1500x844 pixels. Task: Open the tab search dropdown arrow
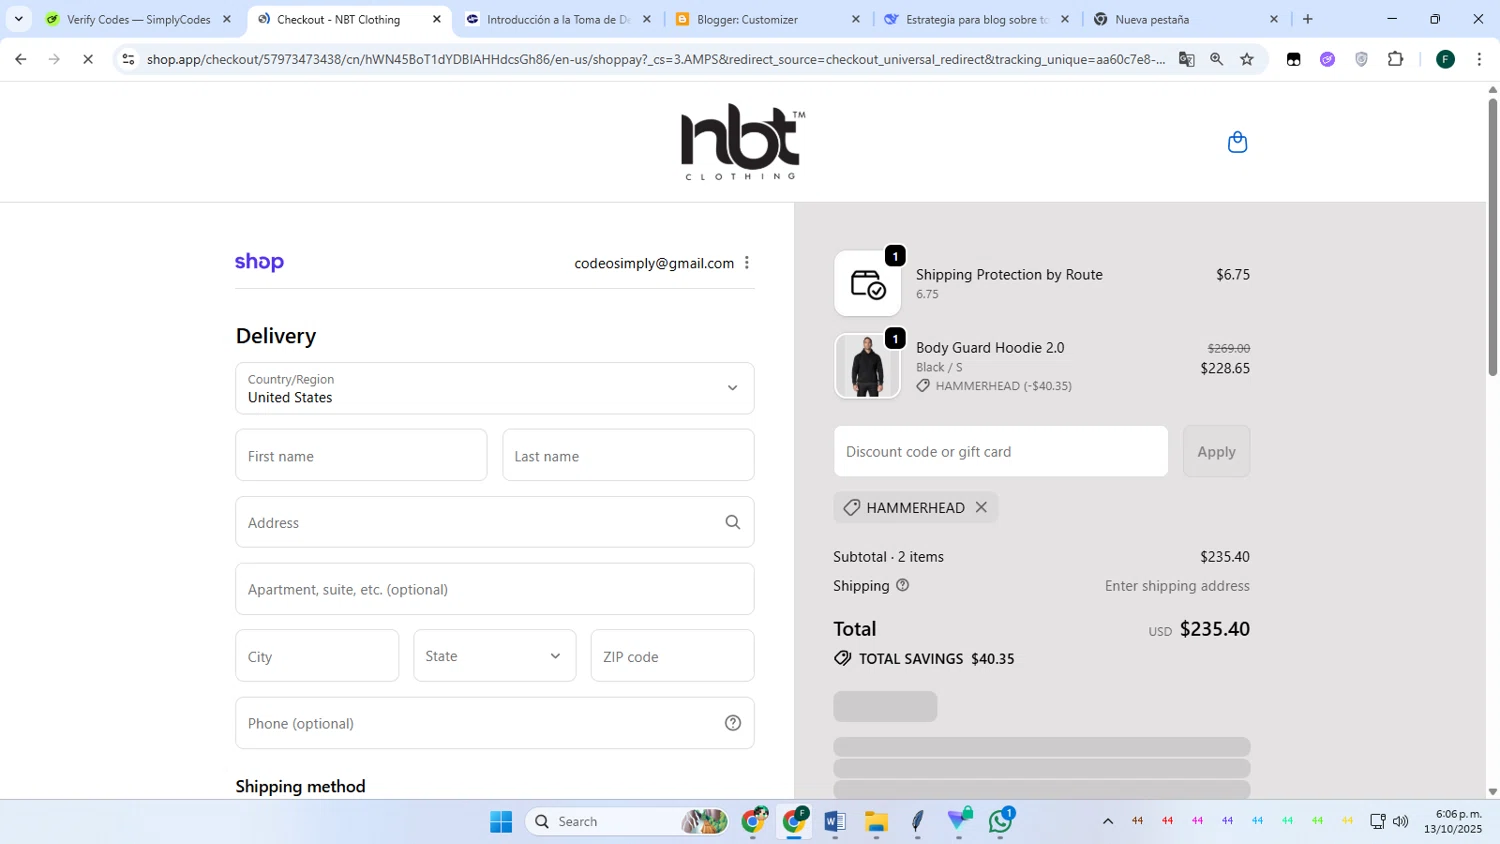[18, 19]
